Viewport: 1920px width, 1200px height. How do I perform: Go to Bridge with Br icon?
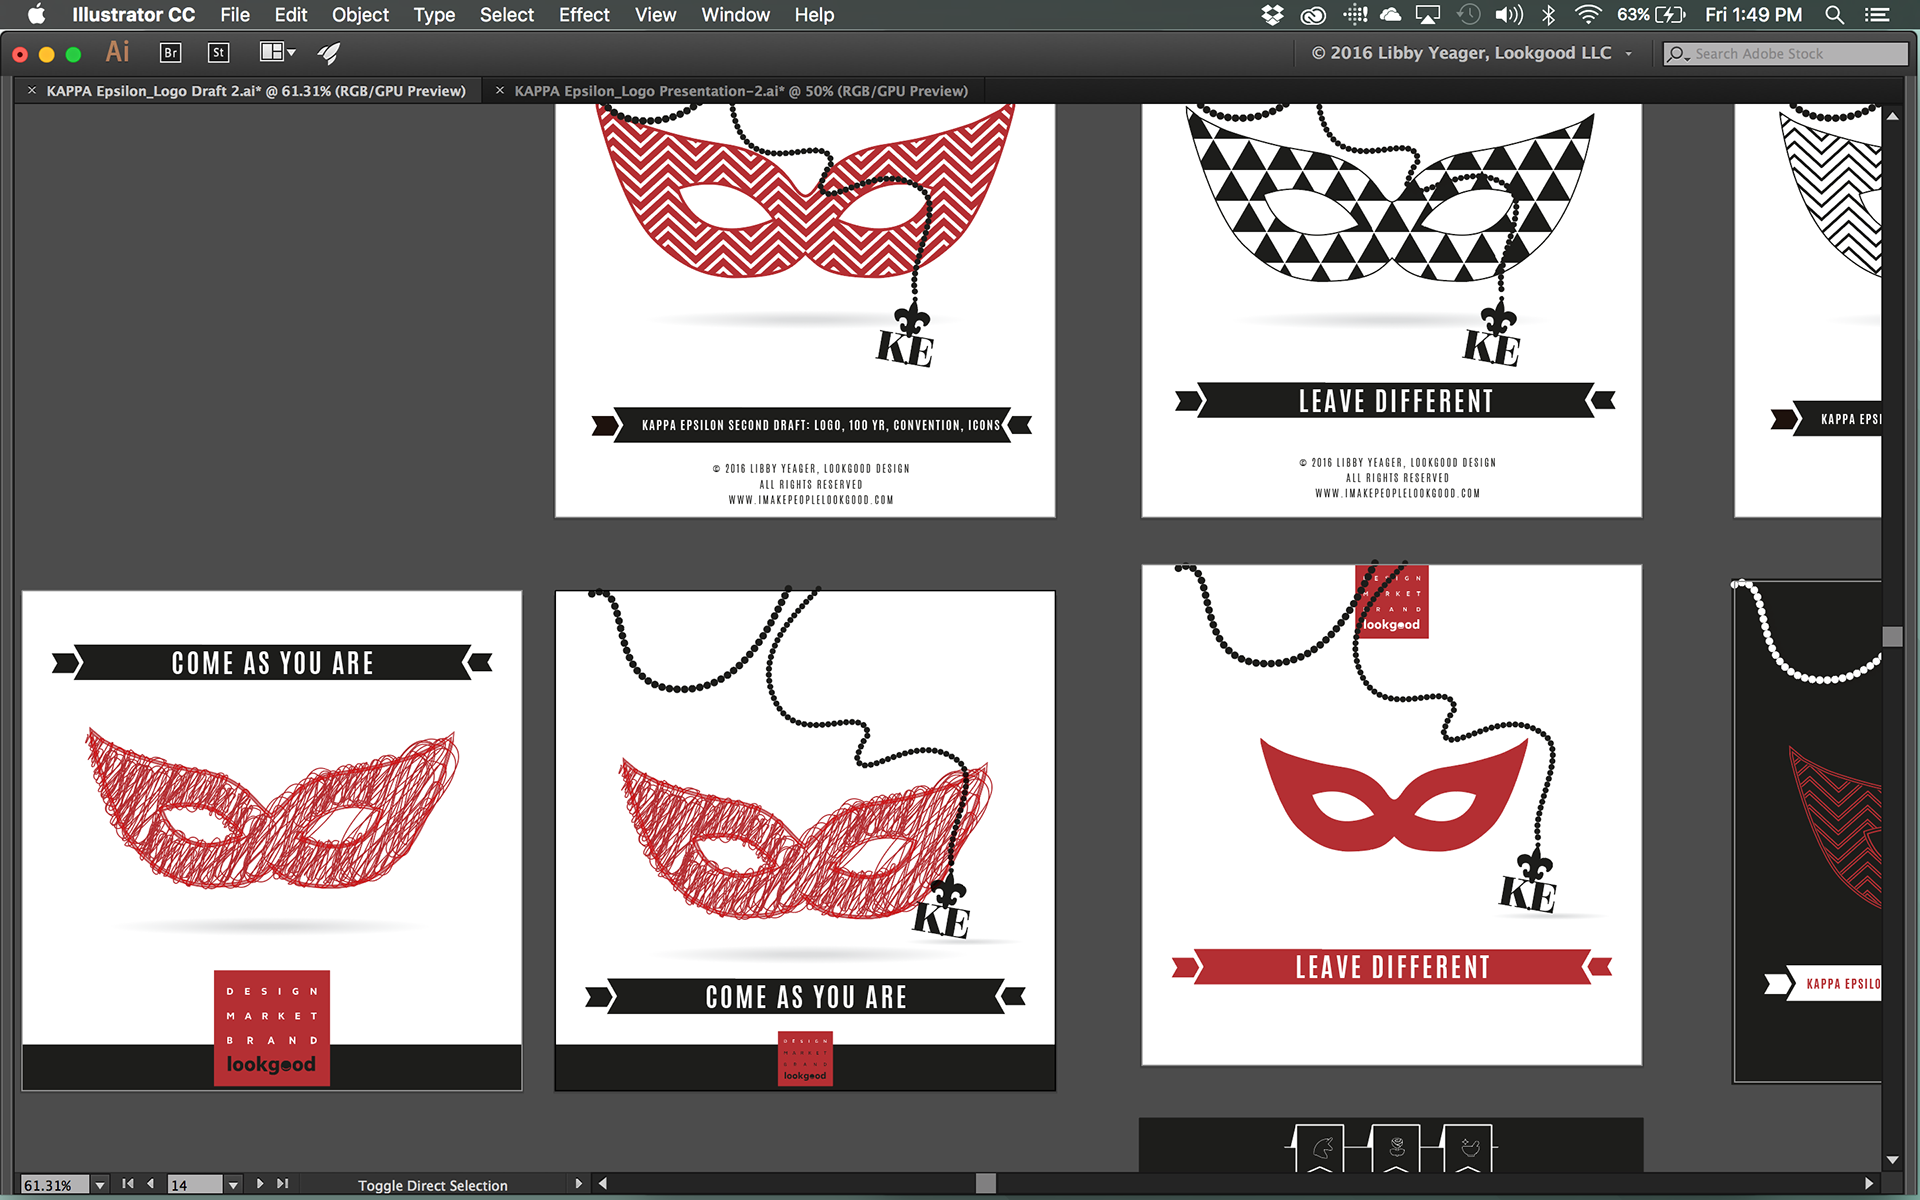click(171, 53)
